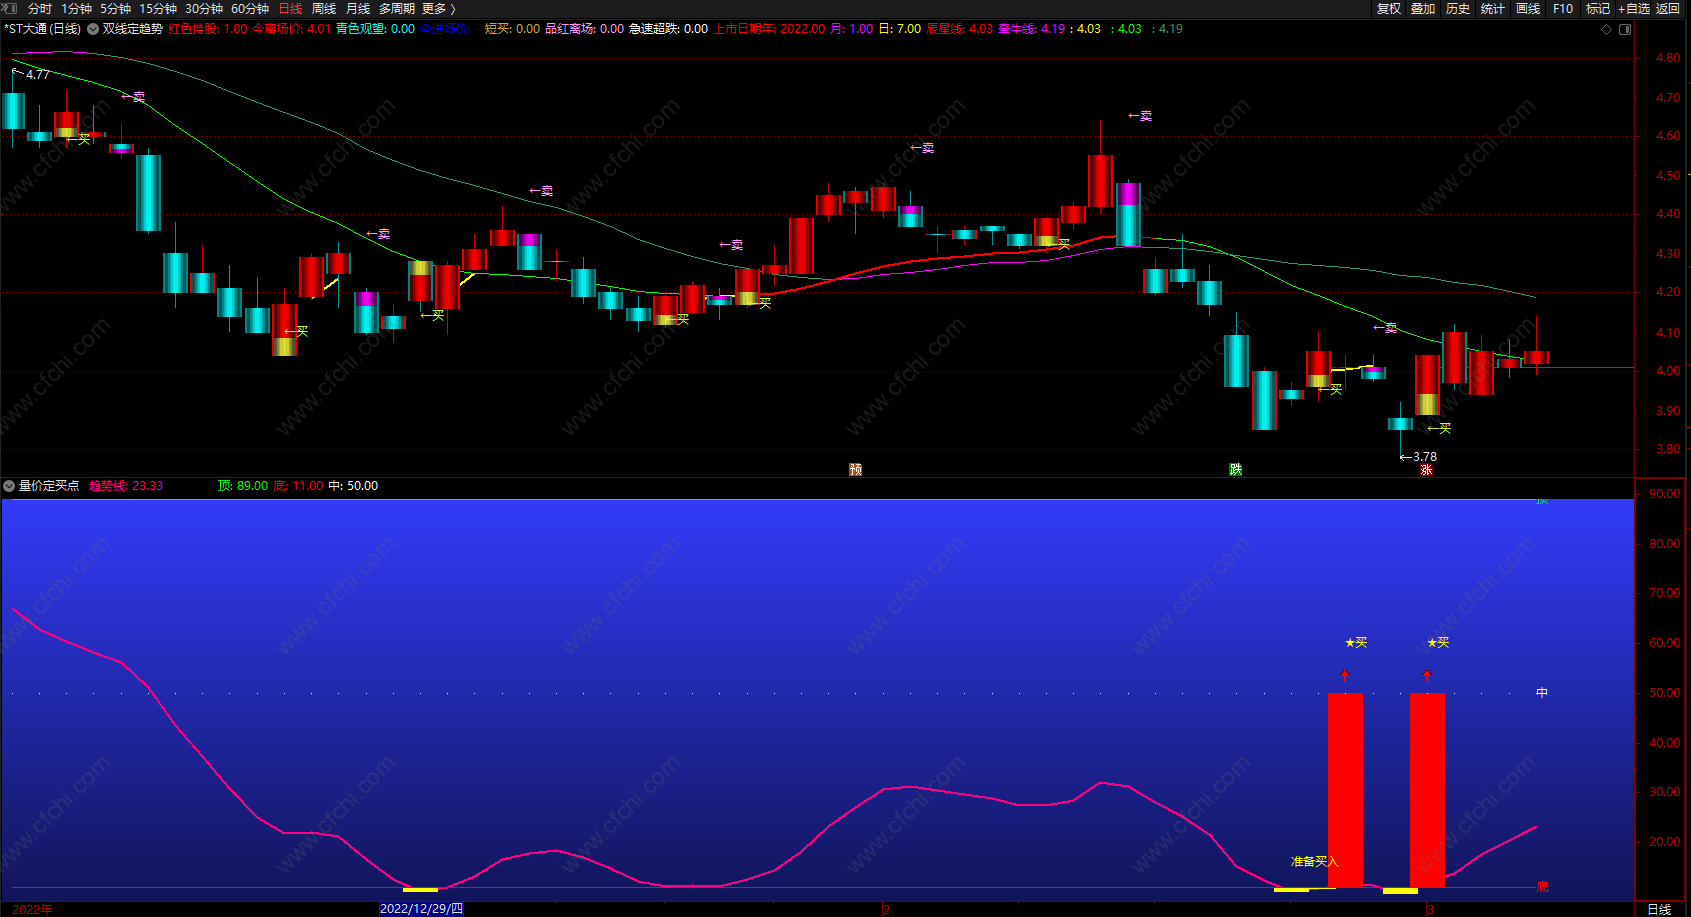
Task: Switch to the 月线 monthly chart
Action: pos(358,9)
